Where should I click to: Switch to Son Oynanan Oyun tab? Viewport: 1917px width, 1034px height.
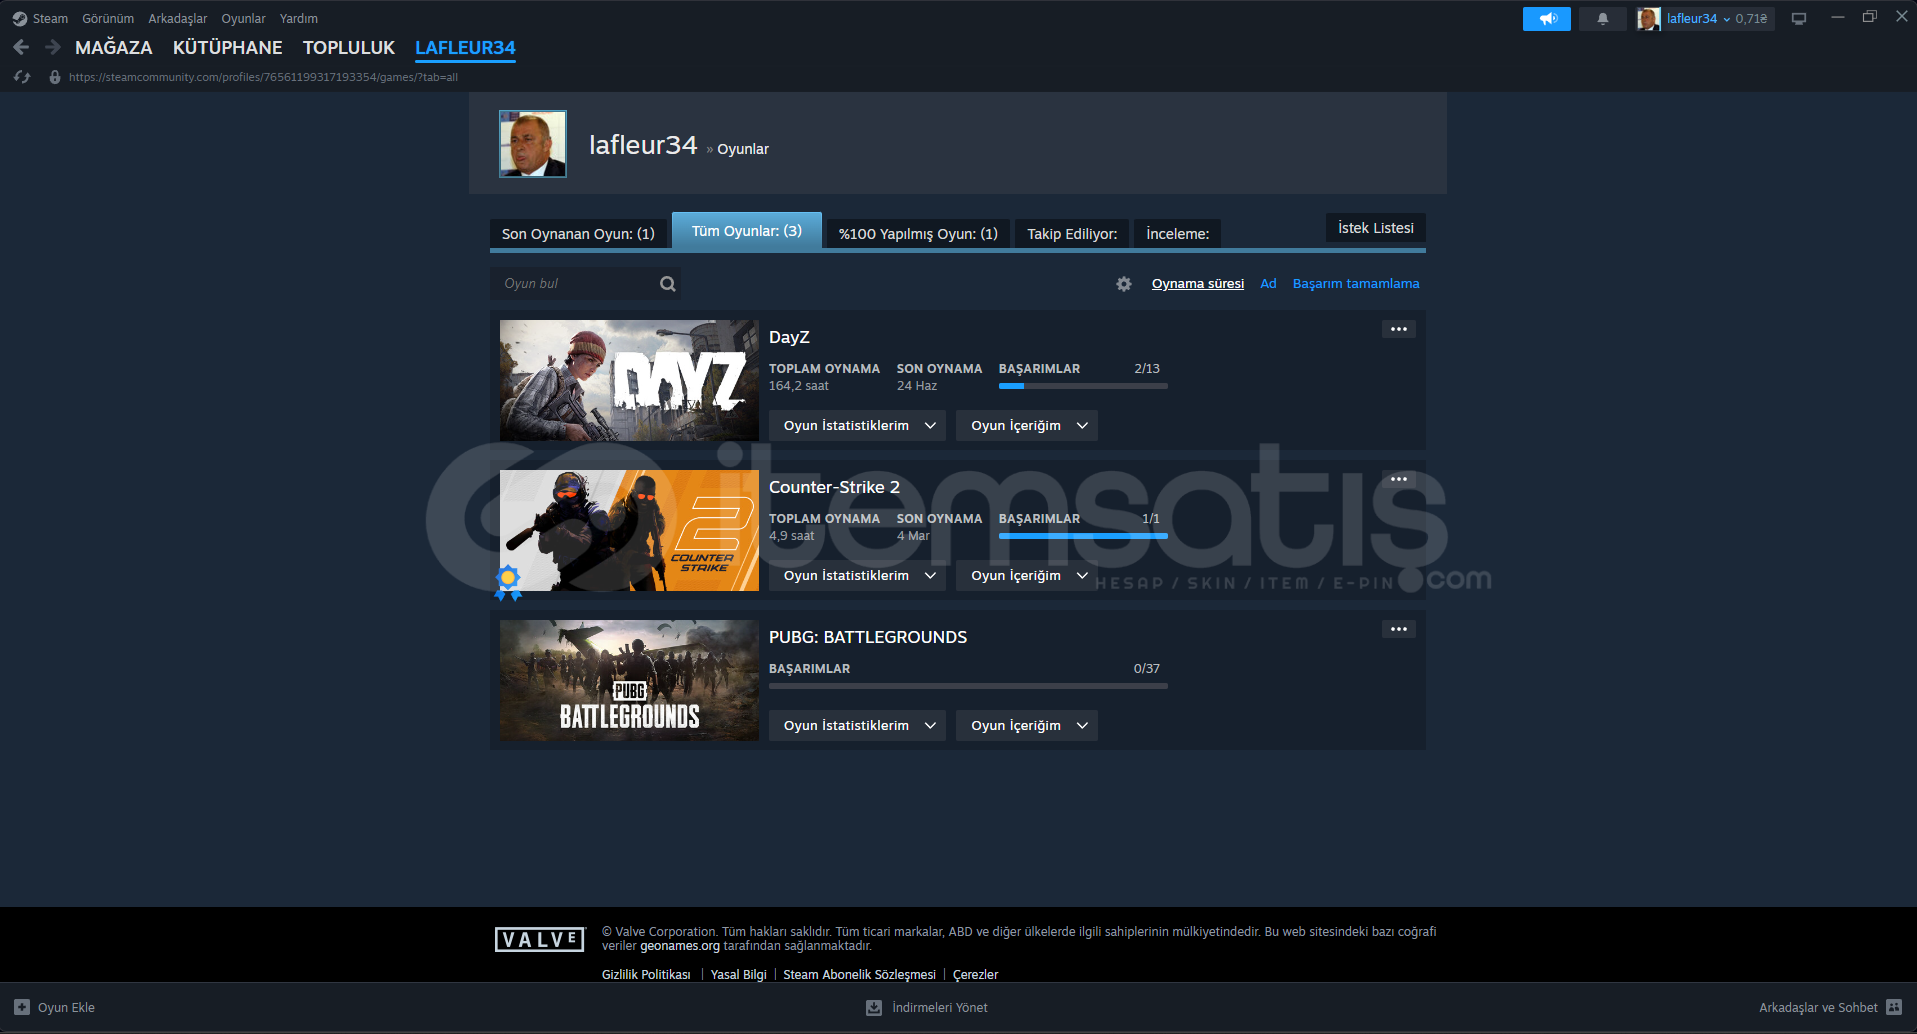[x=578, y=233]
